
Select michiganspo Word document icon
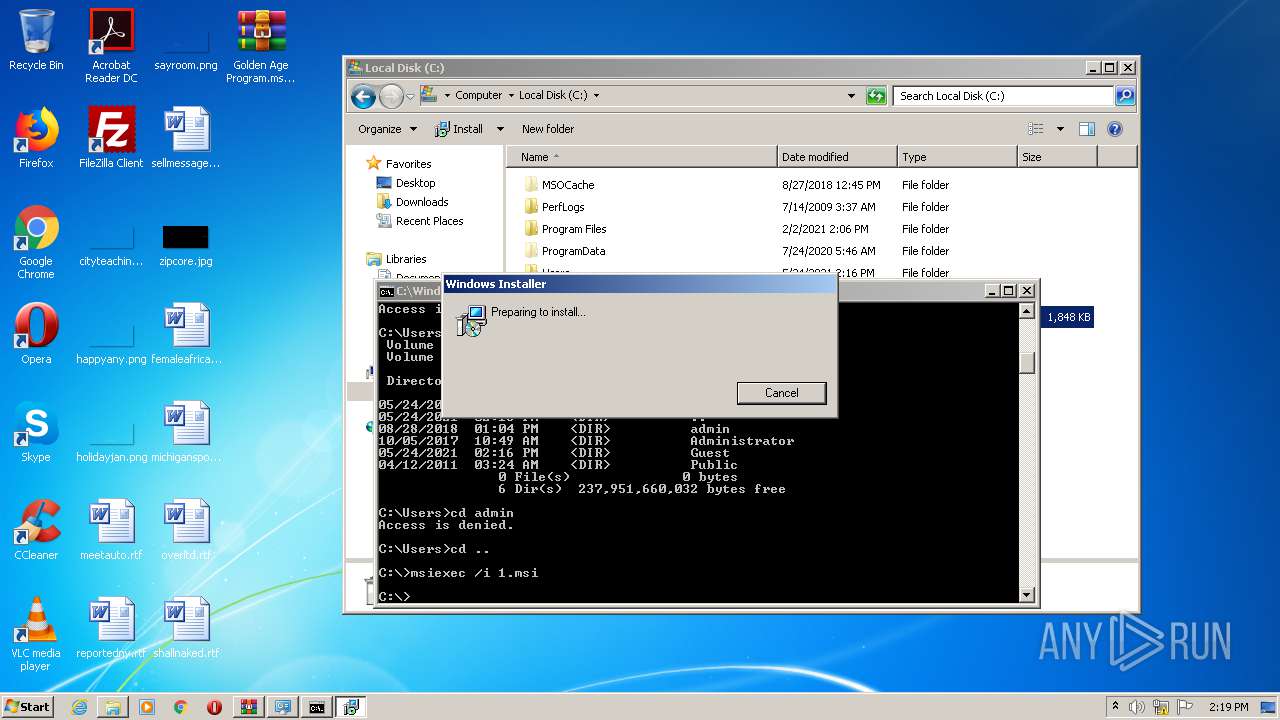pyautogui.click(x=186, y=432)
